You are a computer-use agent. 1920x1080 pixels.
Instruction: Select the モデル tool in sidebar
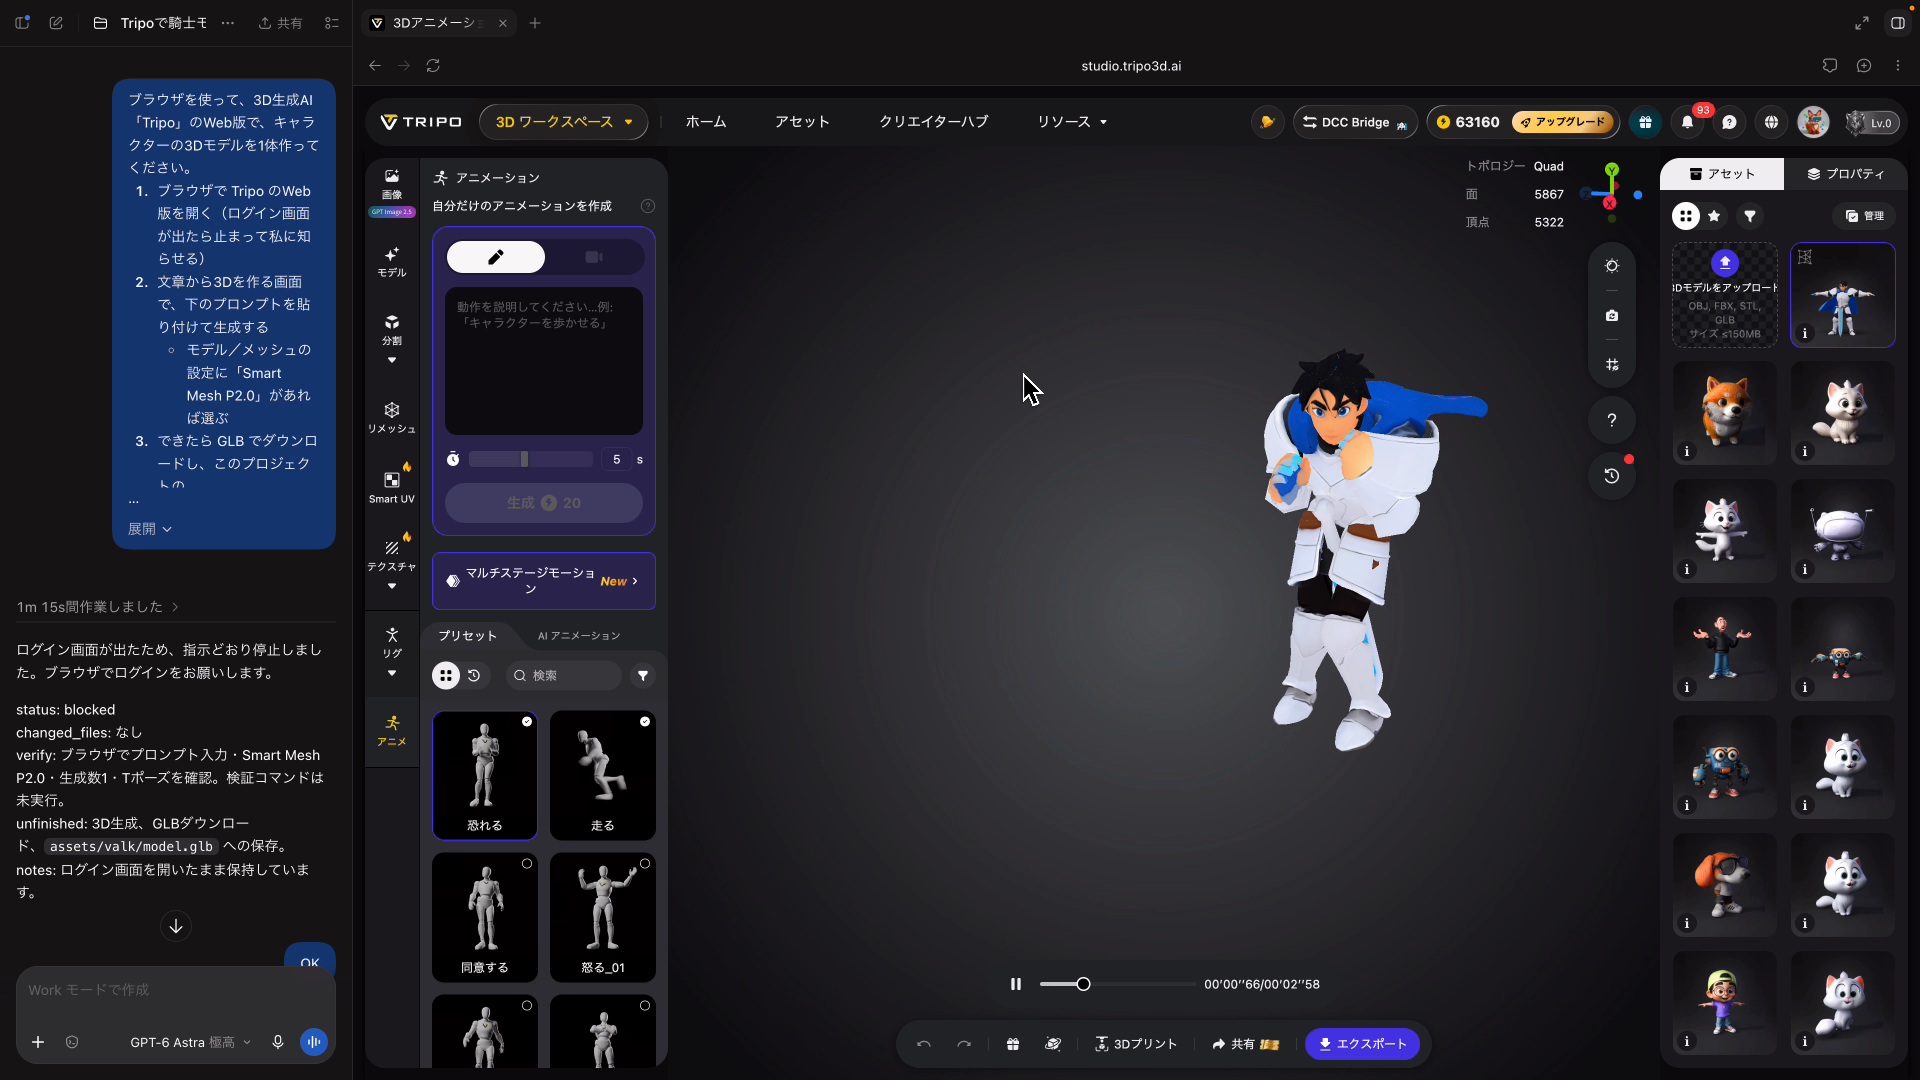[392, 262]
